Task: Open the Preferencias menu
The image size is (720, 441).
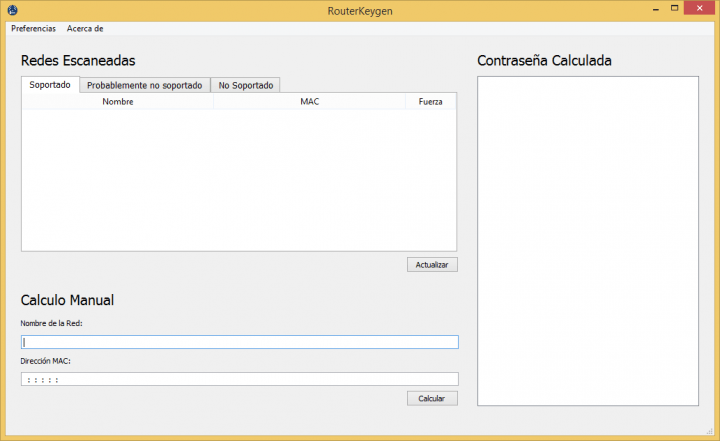Action: click(x=34, y=28)
